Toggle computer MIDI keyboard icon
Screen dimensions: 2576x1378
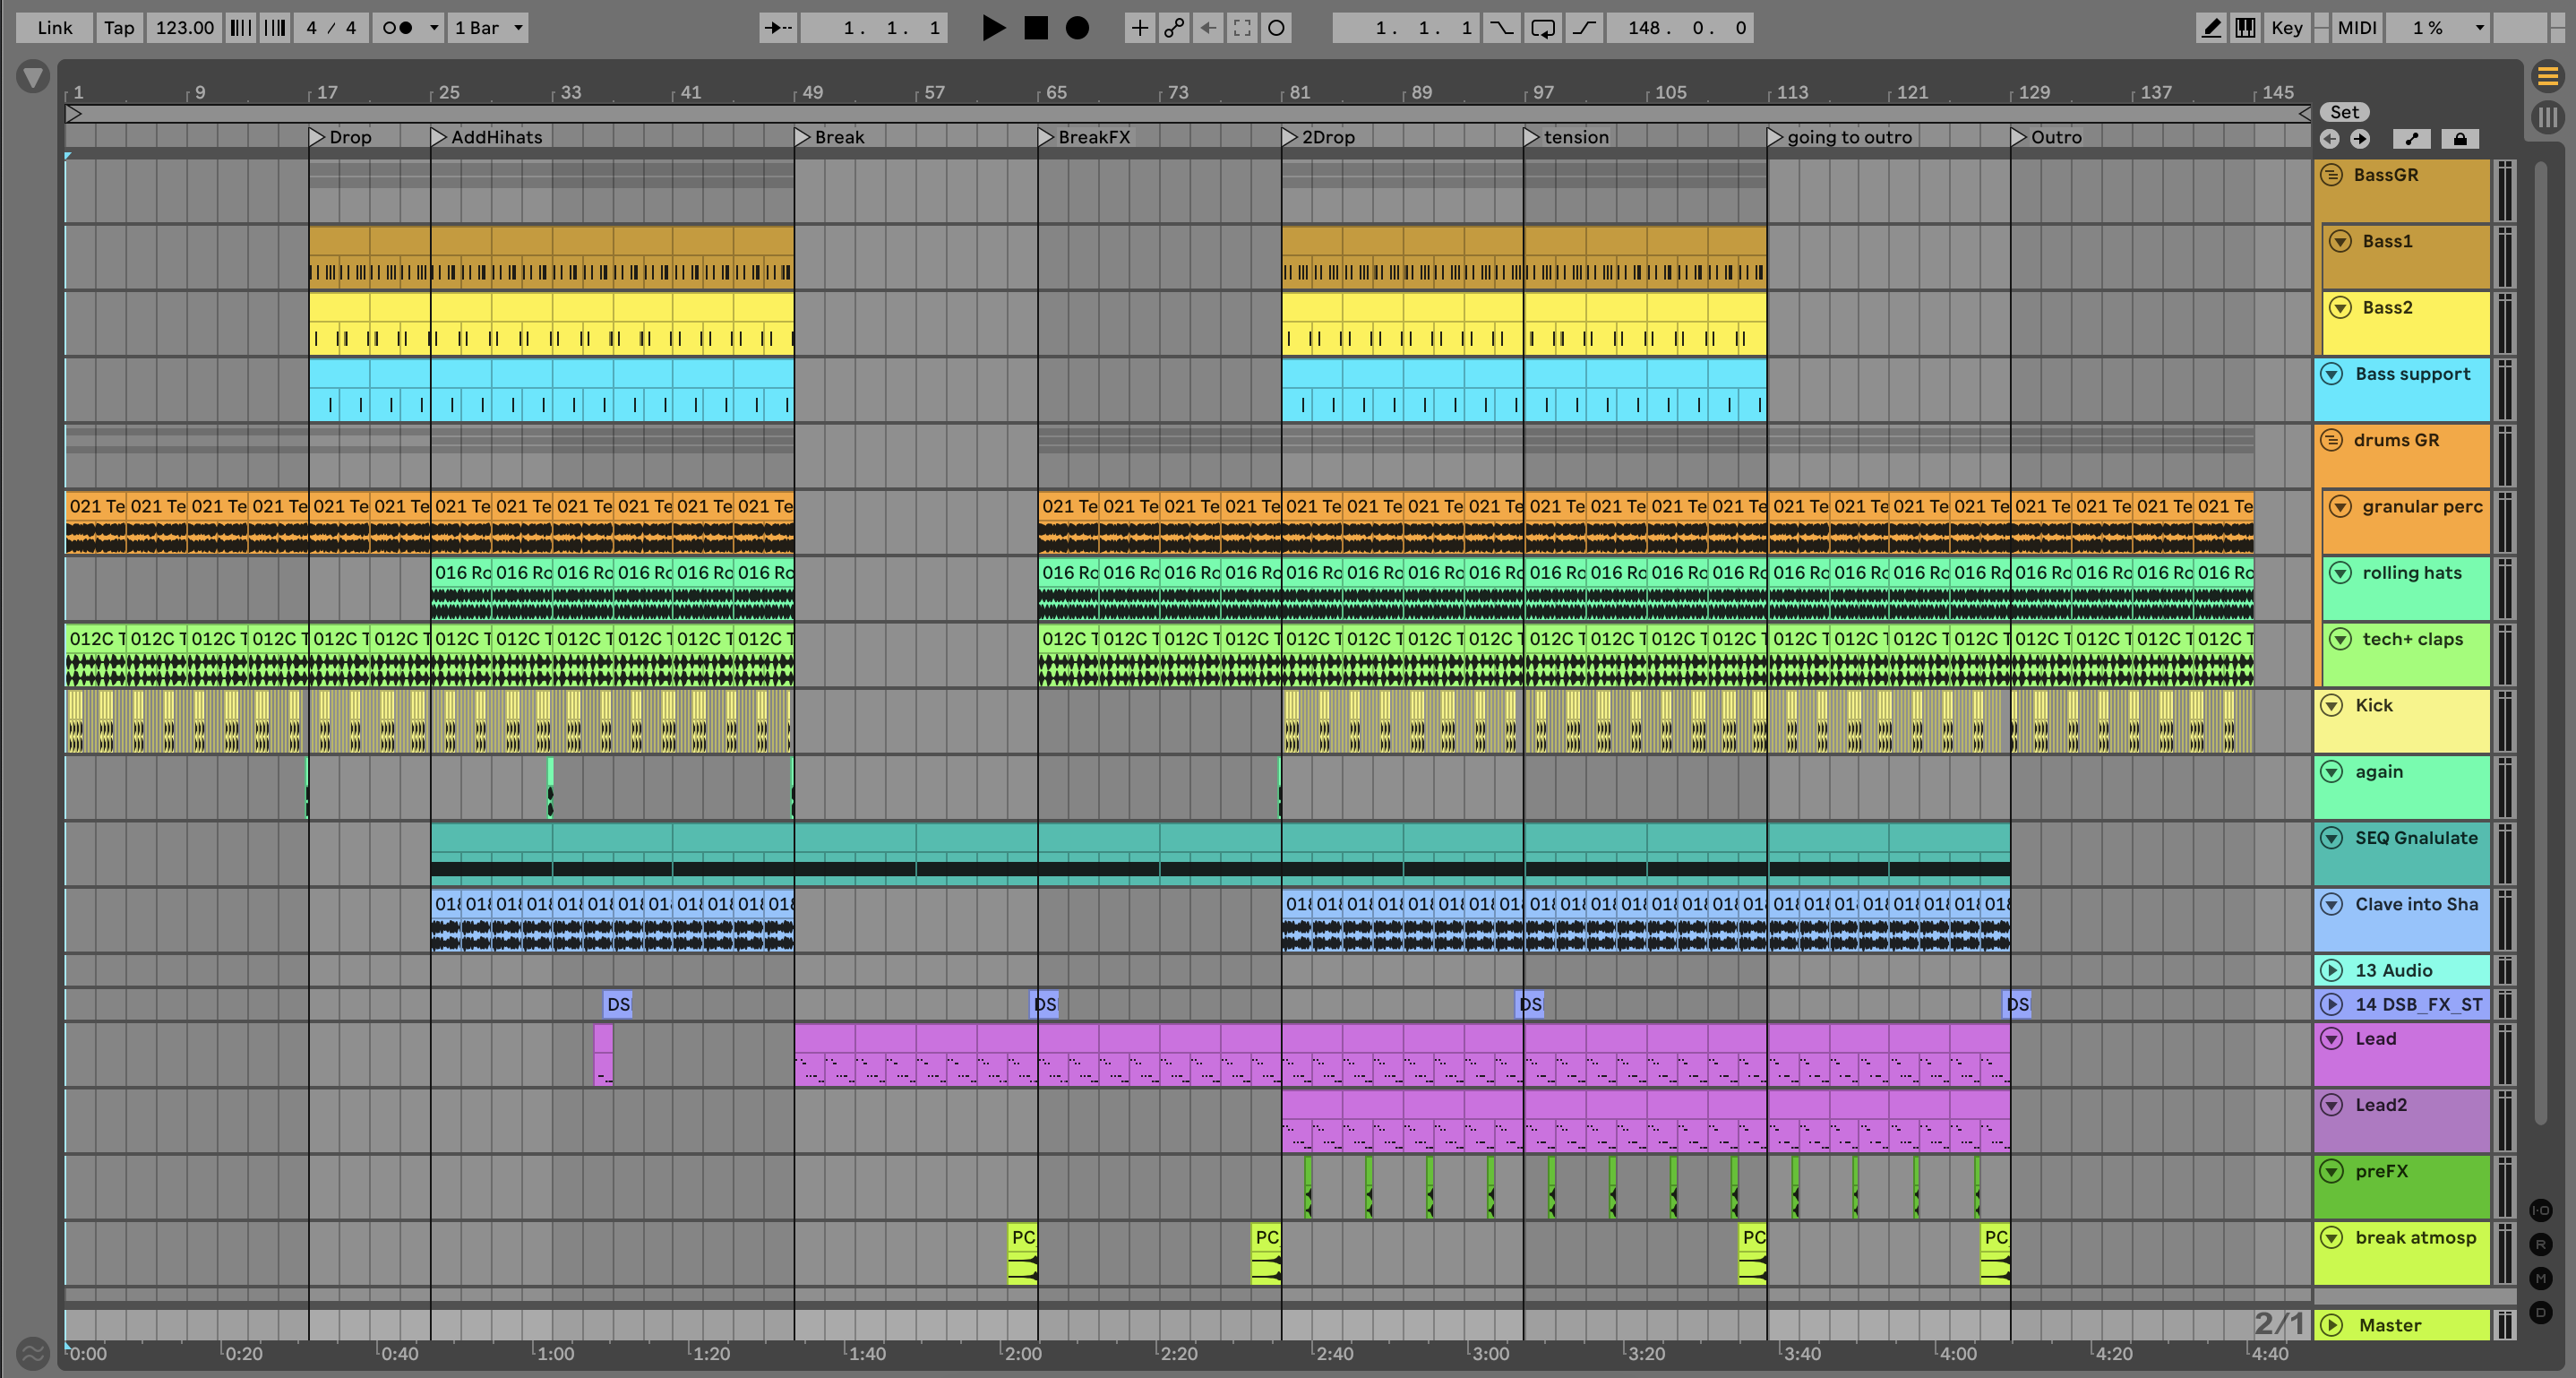tap(2245, 28)
